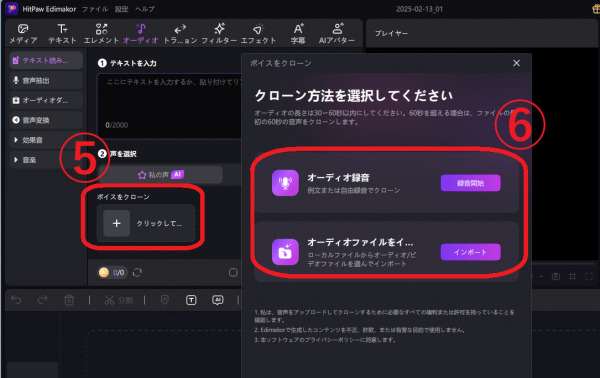The image size is (600, 378).
Task: Click the AI caption icon in timeline toolbar
Action: click(218, 300)
